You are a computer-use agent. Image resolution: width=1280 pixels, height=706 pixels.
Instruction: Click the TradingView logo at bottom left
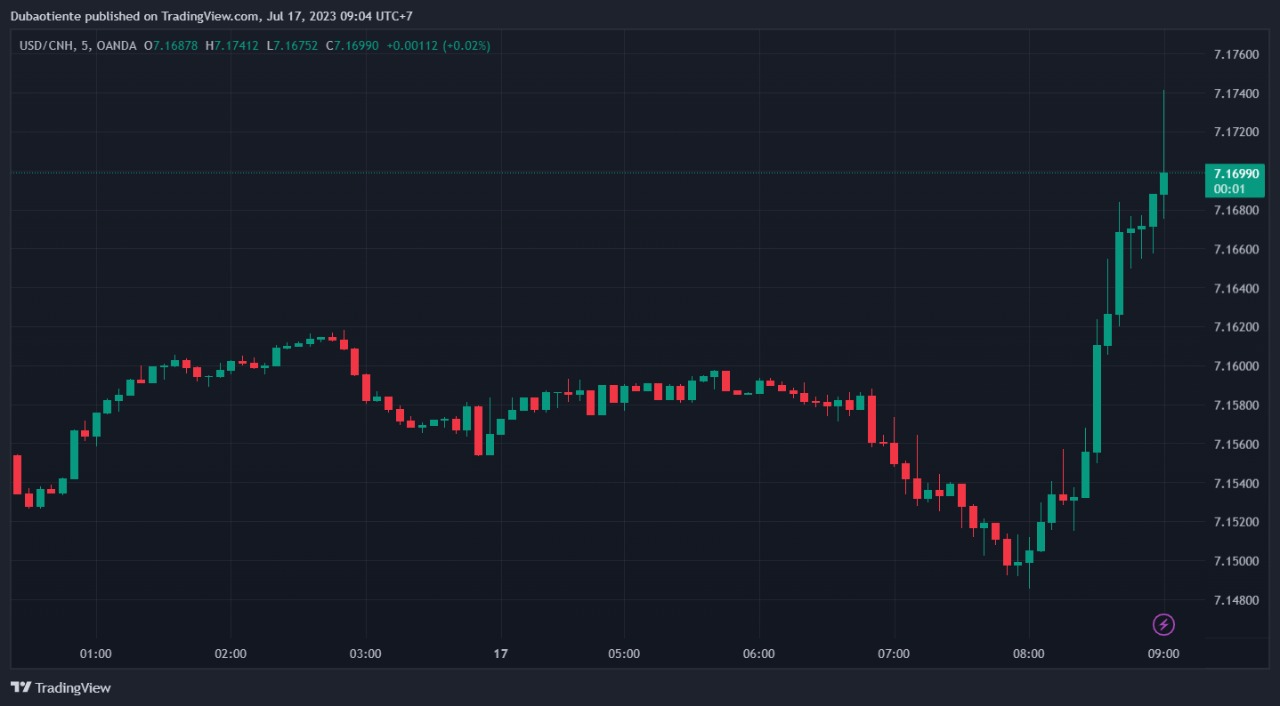[x=61, y=688]
